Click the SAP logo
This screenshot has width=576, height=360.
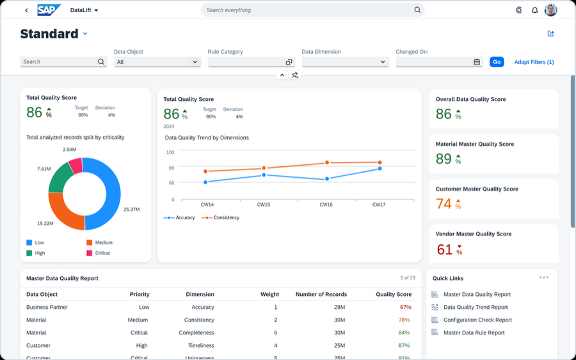pos(48,10)
